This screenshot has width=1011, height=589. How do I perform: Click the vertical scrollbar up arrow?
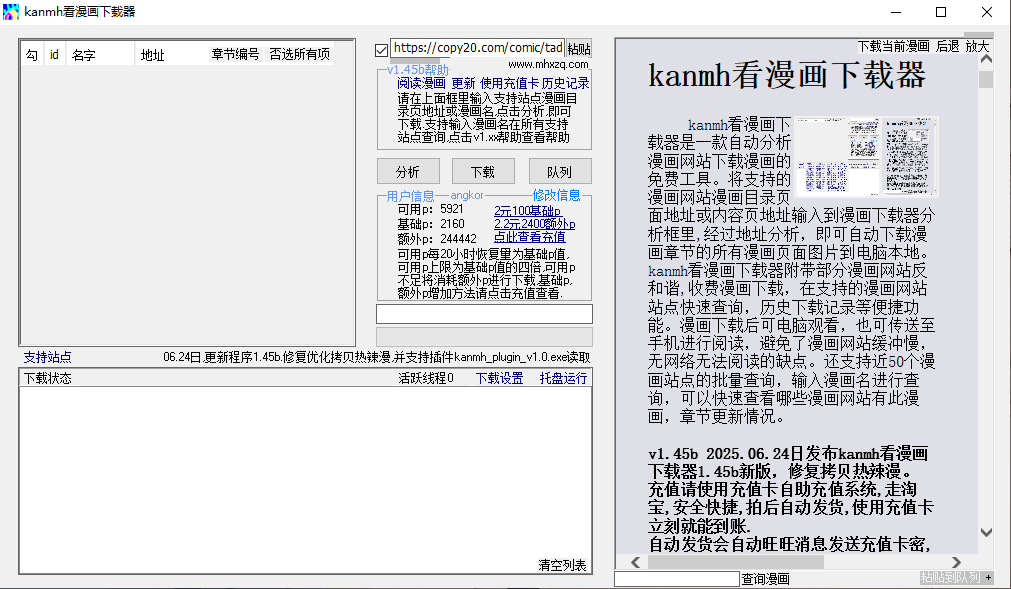(986, 62)
